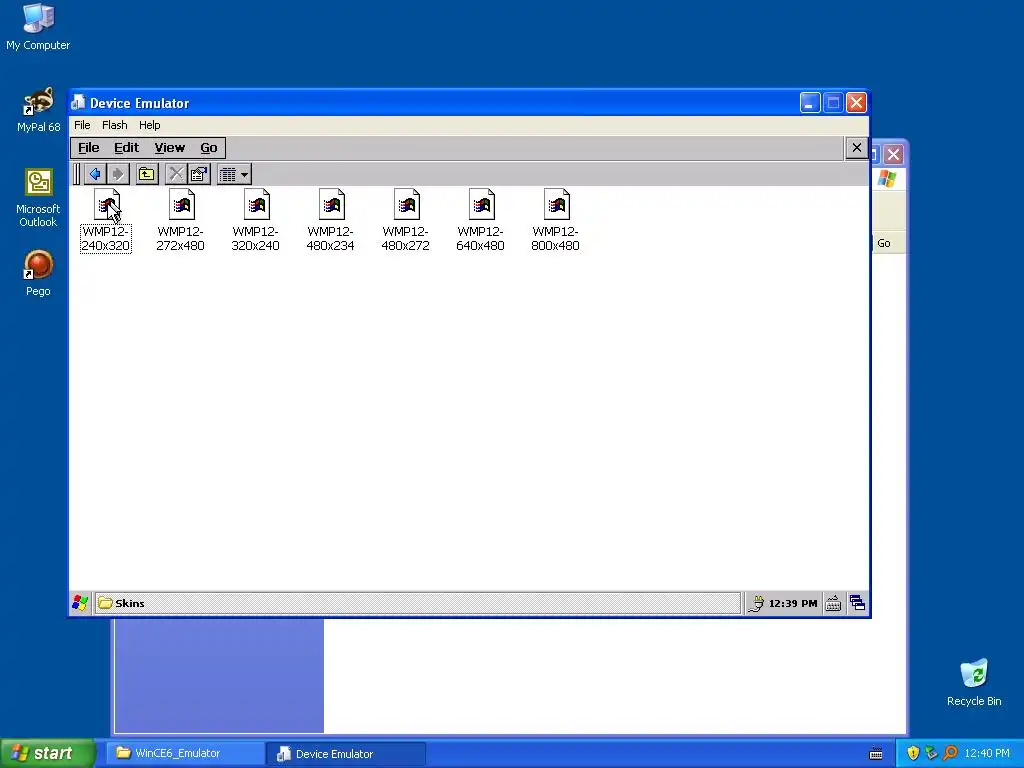Click the security shield tray icon
The image size is (1024, 768).
pyautogui.click(x=913, y=753)
